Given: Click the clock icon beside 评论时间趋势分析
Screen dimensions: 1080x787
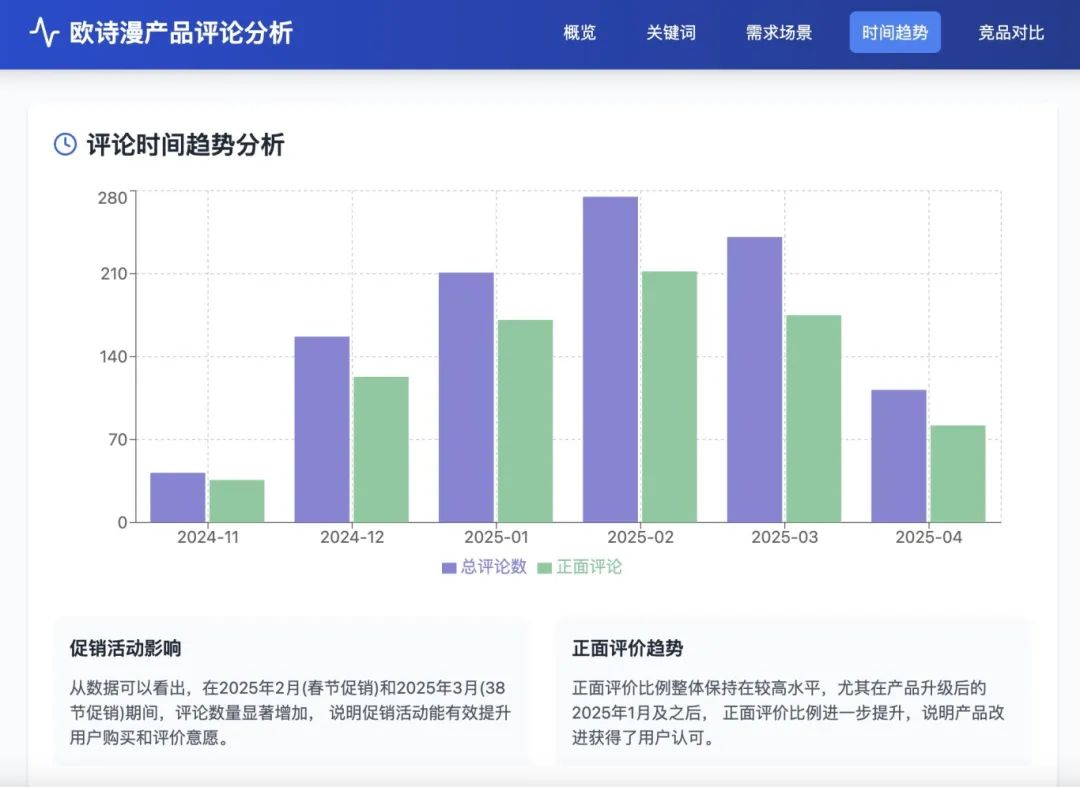Looking at the screenshot, I should pyautogui.click(x=65, y=145).
